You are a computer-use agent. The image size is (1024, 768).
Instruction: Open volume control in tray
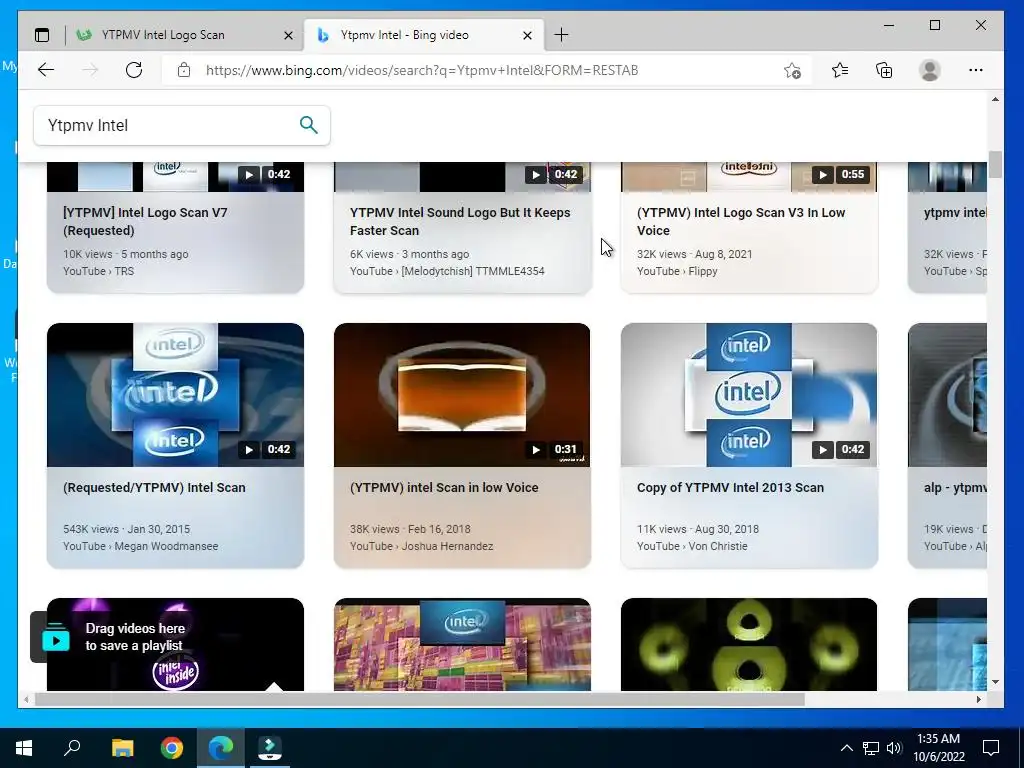(894, 748)
